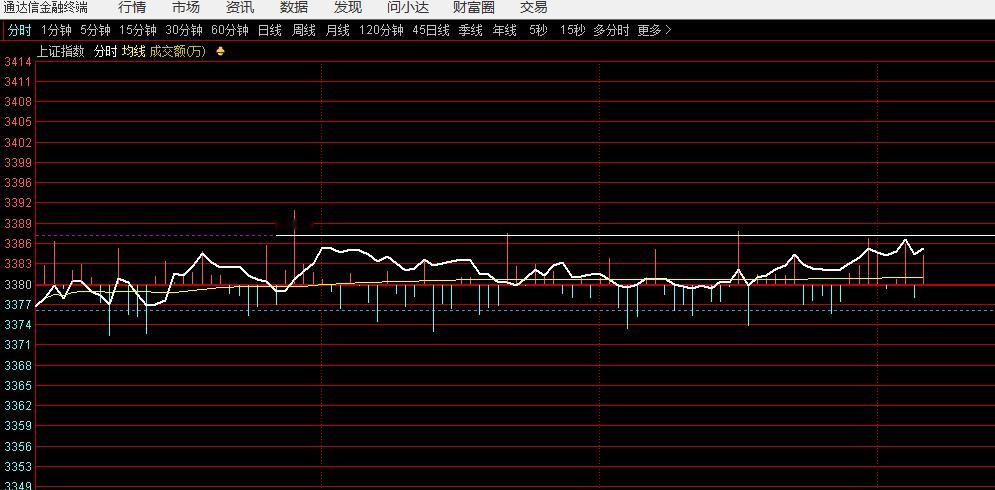This screenshot has height=490, width=995.
Task: Switch to 5秒 chart period
Action: (539, 30)
